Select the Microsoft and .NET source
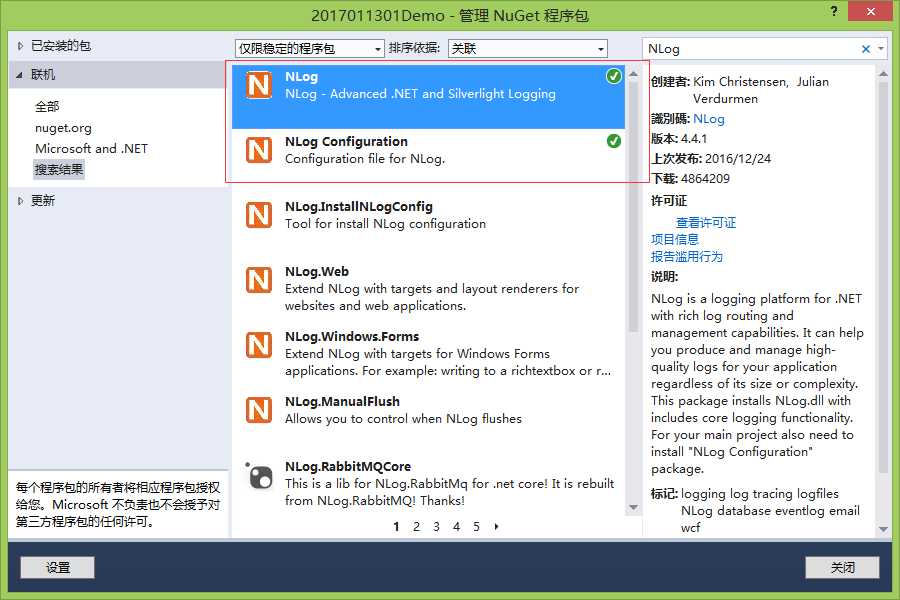 coord(91,149)
